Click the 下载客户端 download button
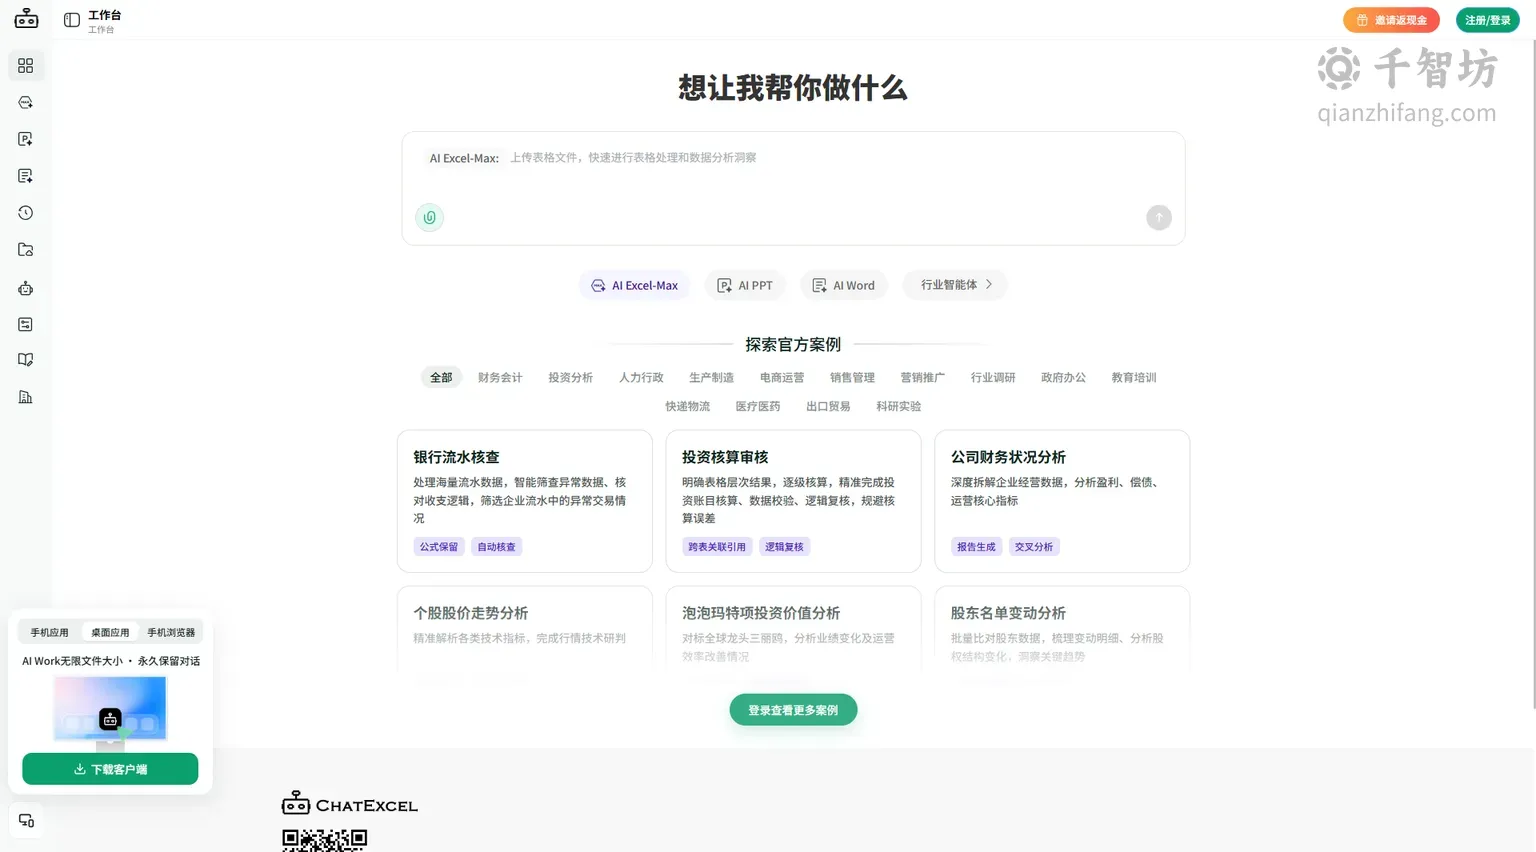1536x852 pixels. click(110, 769)
